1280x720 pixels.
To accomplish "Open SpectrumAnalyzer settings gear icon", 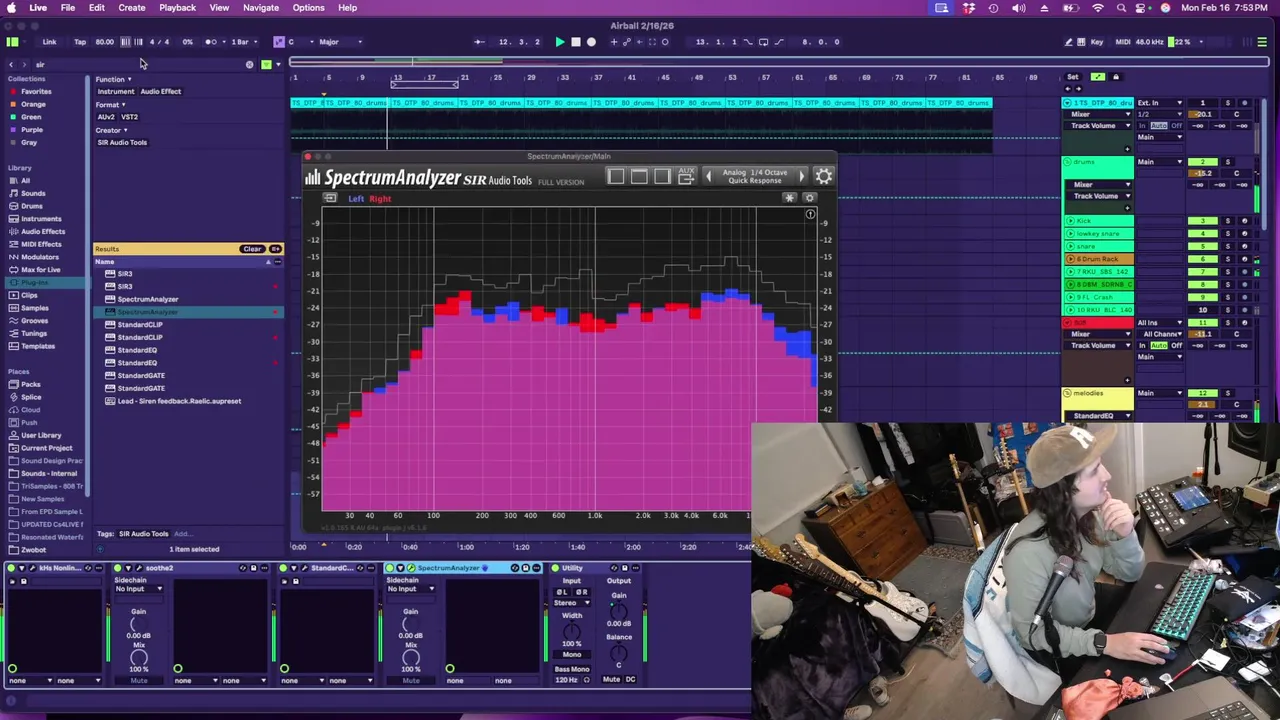I will click(824, 177).
